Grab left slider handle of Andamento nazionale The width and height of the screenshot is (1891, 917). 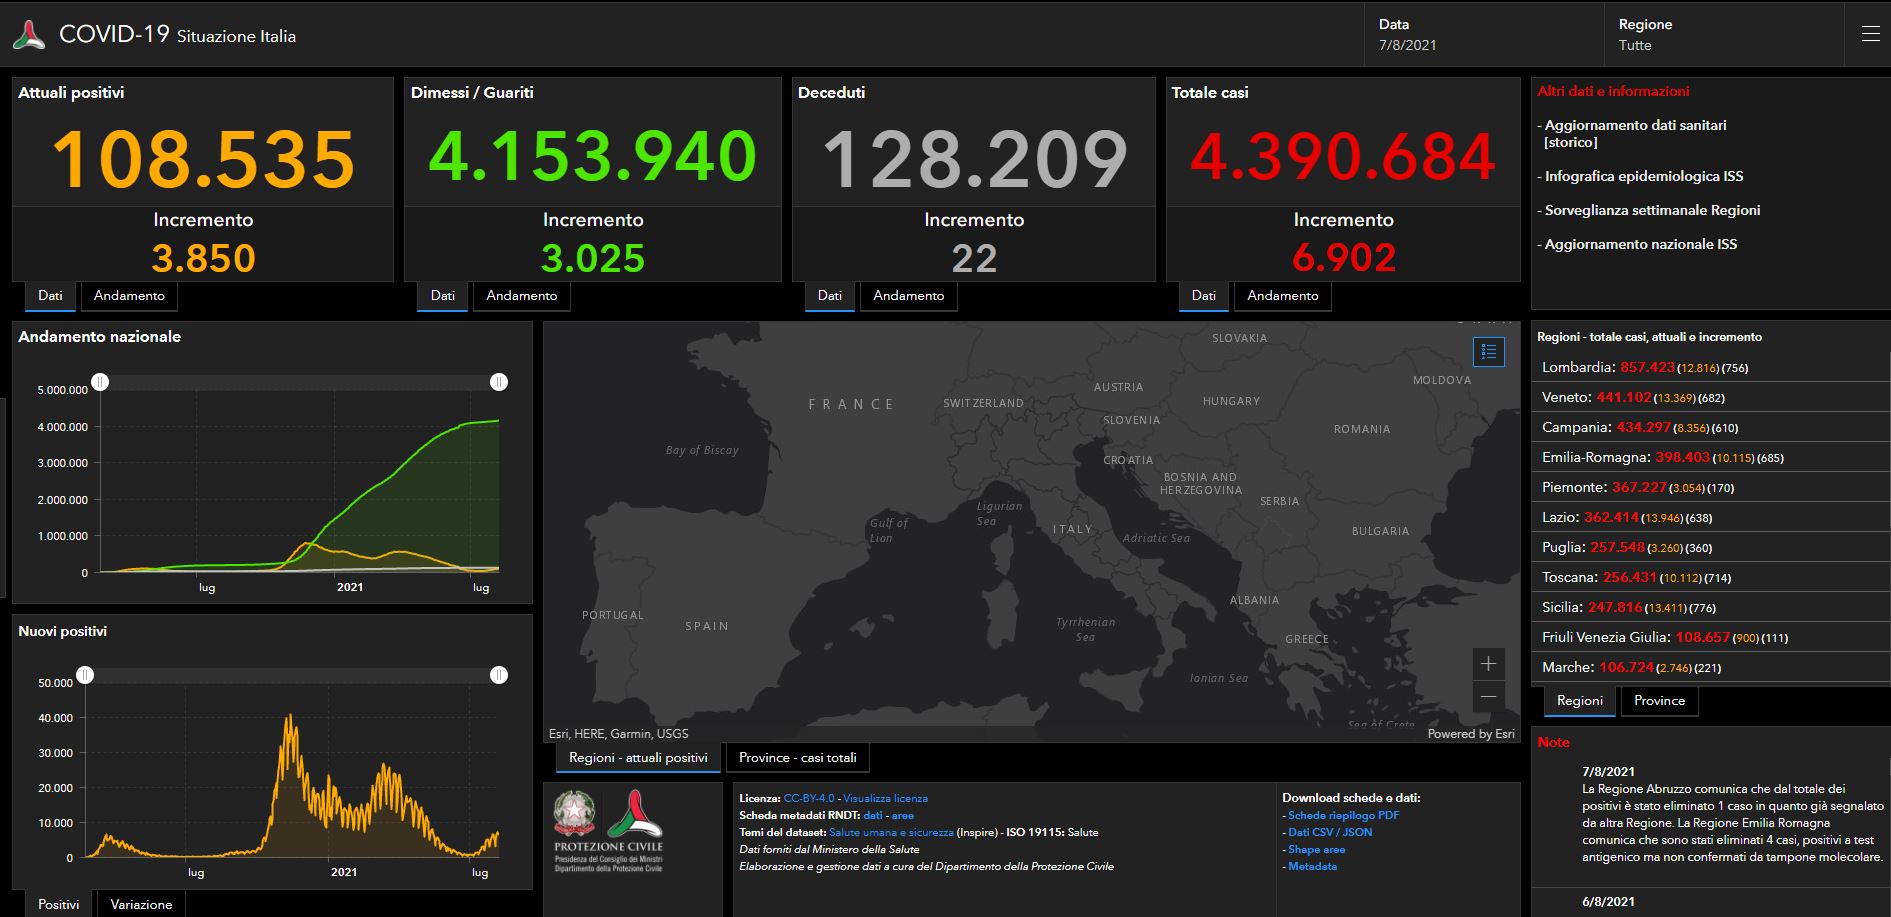click(x=100, y=382)
